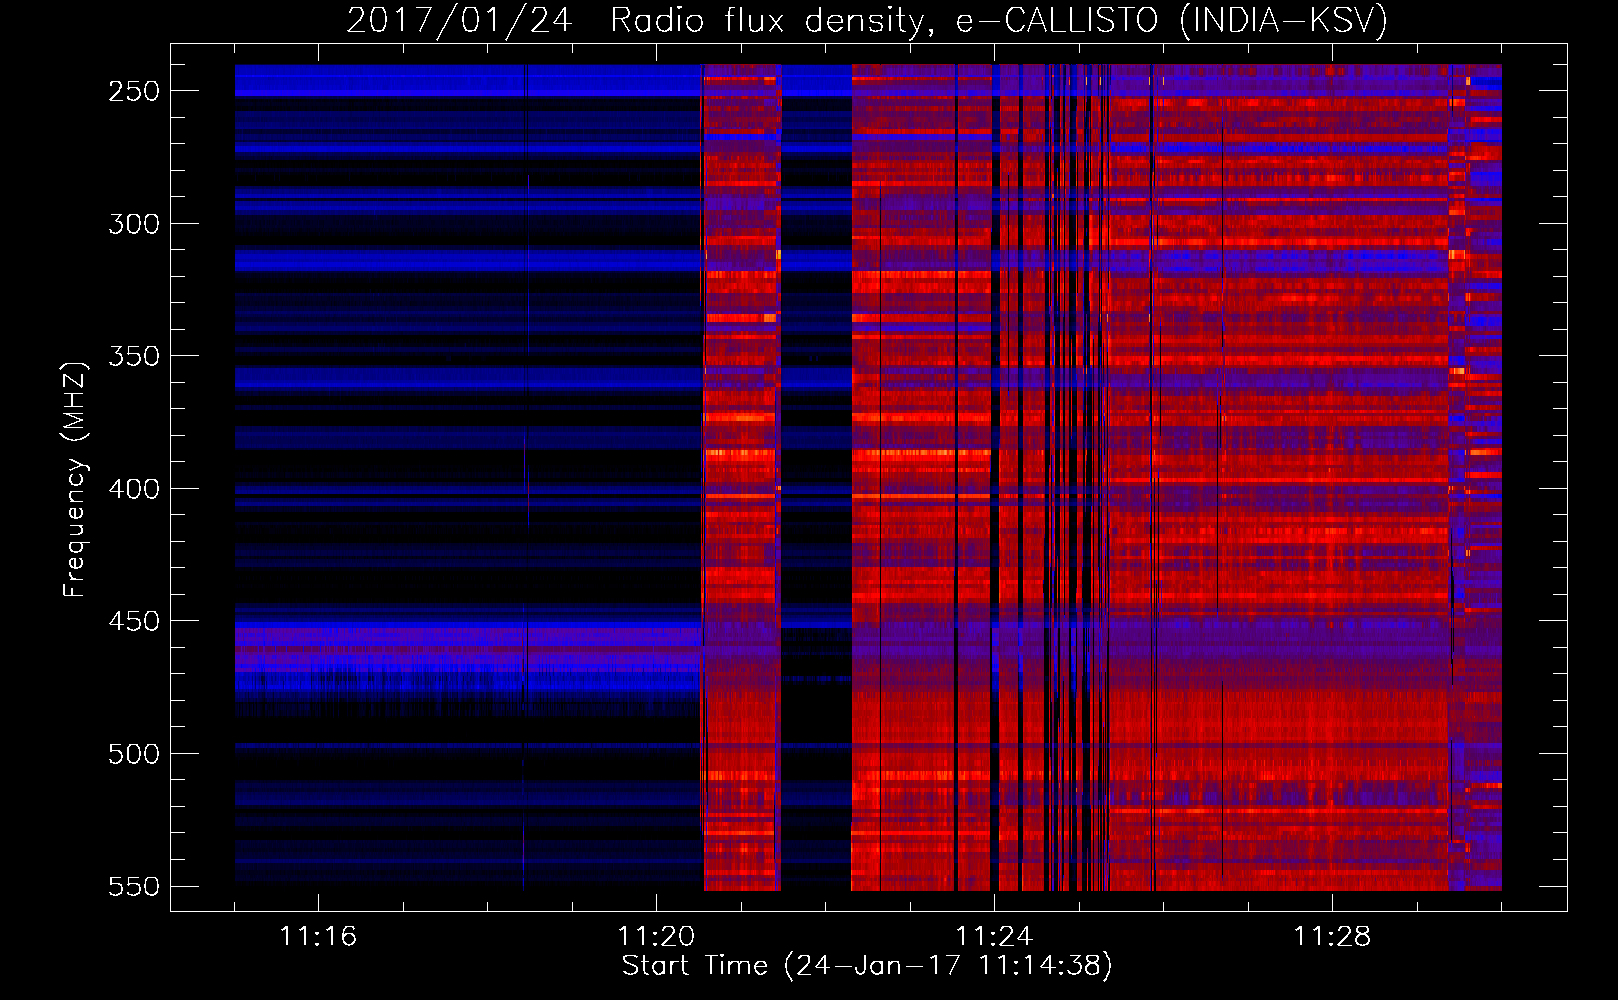
Task: Click the time tick label '11:20'
Action: [656, 936]
